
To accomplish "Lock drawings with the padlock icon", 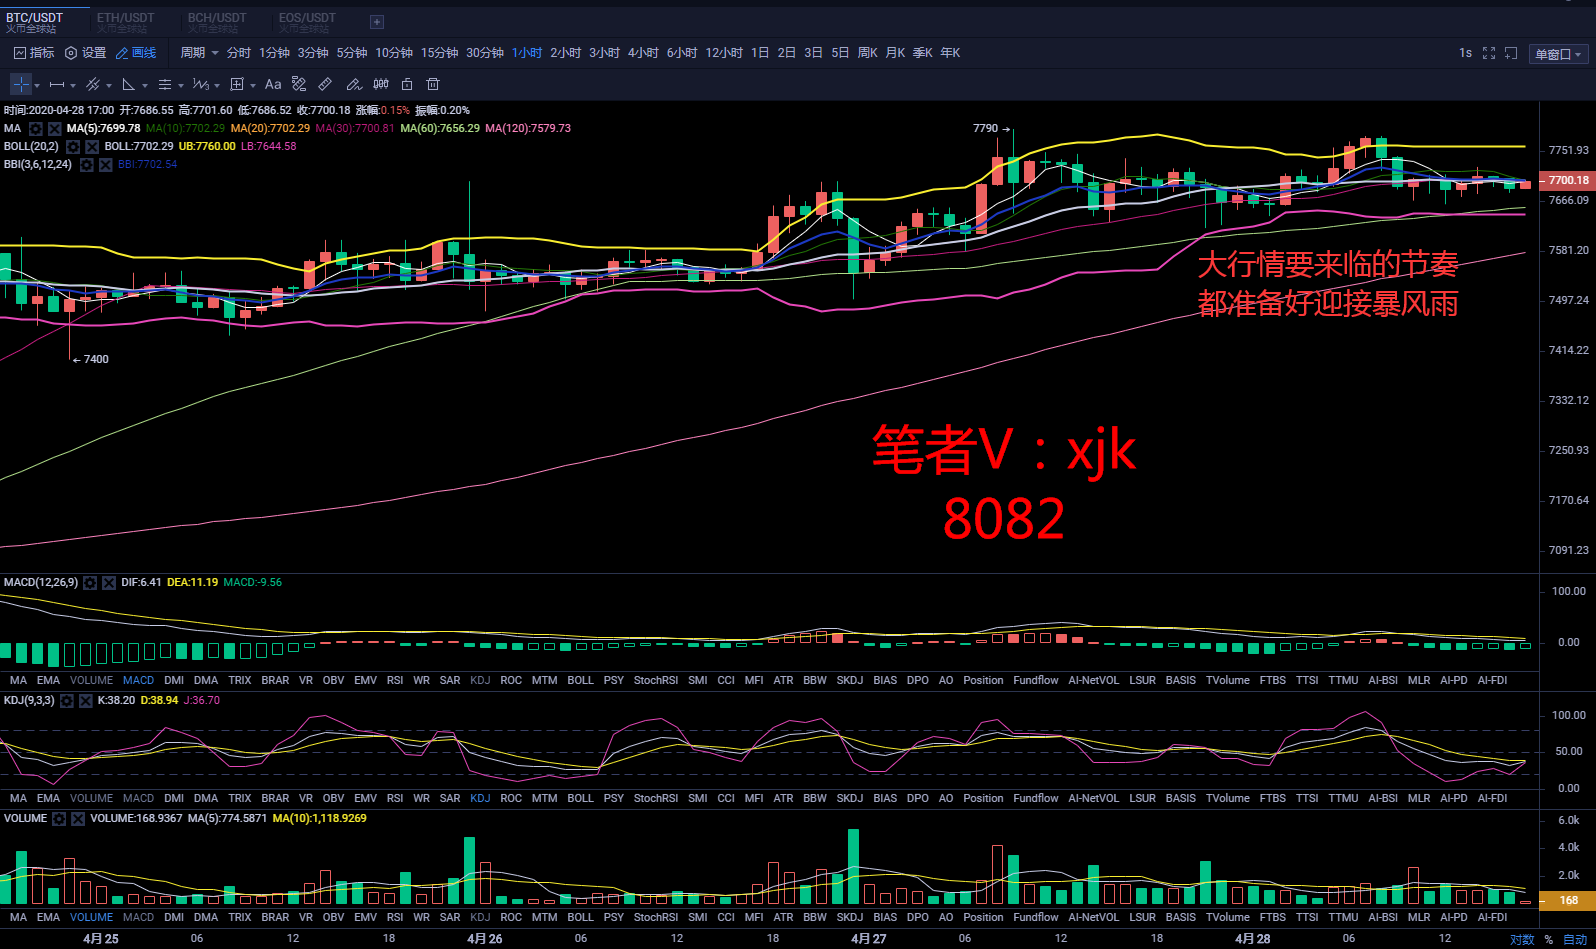I will [407, 84].
